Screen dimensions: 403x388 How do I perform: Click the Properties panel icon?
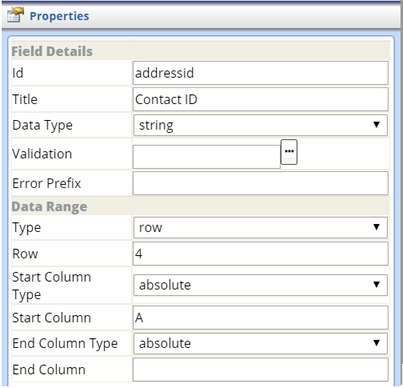16,15
